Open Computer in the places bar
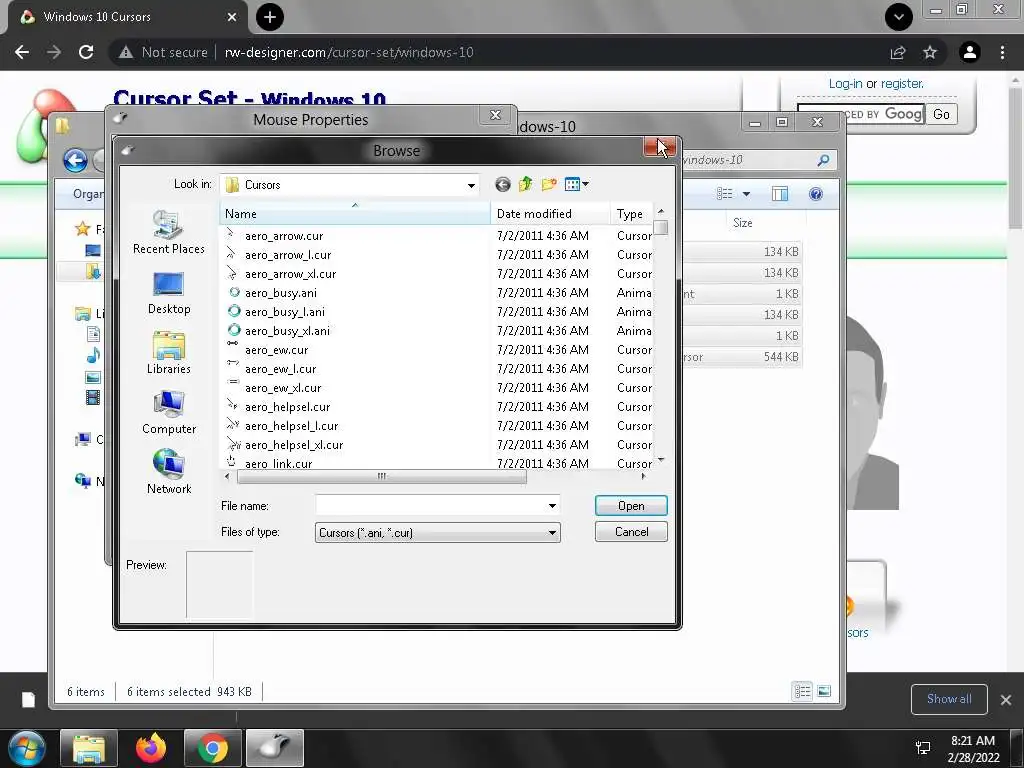Viewport: 1024px width, 768px height. [x=168, y=413]
